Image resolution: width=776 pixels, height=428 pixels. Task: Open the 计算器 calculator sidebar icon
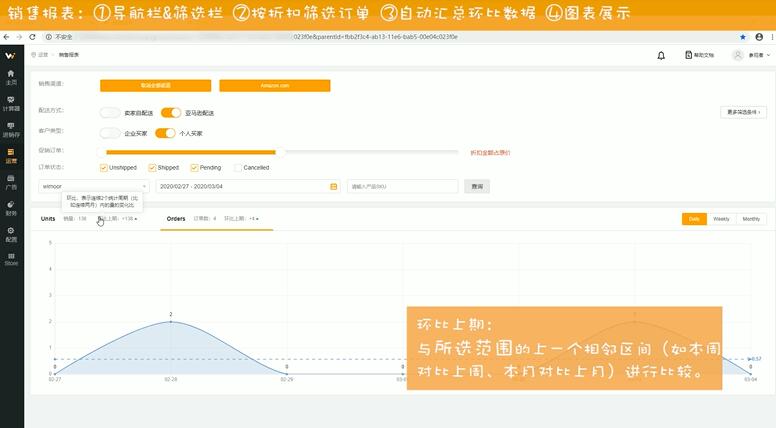point(11,103)
